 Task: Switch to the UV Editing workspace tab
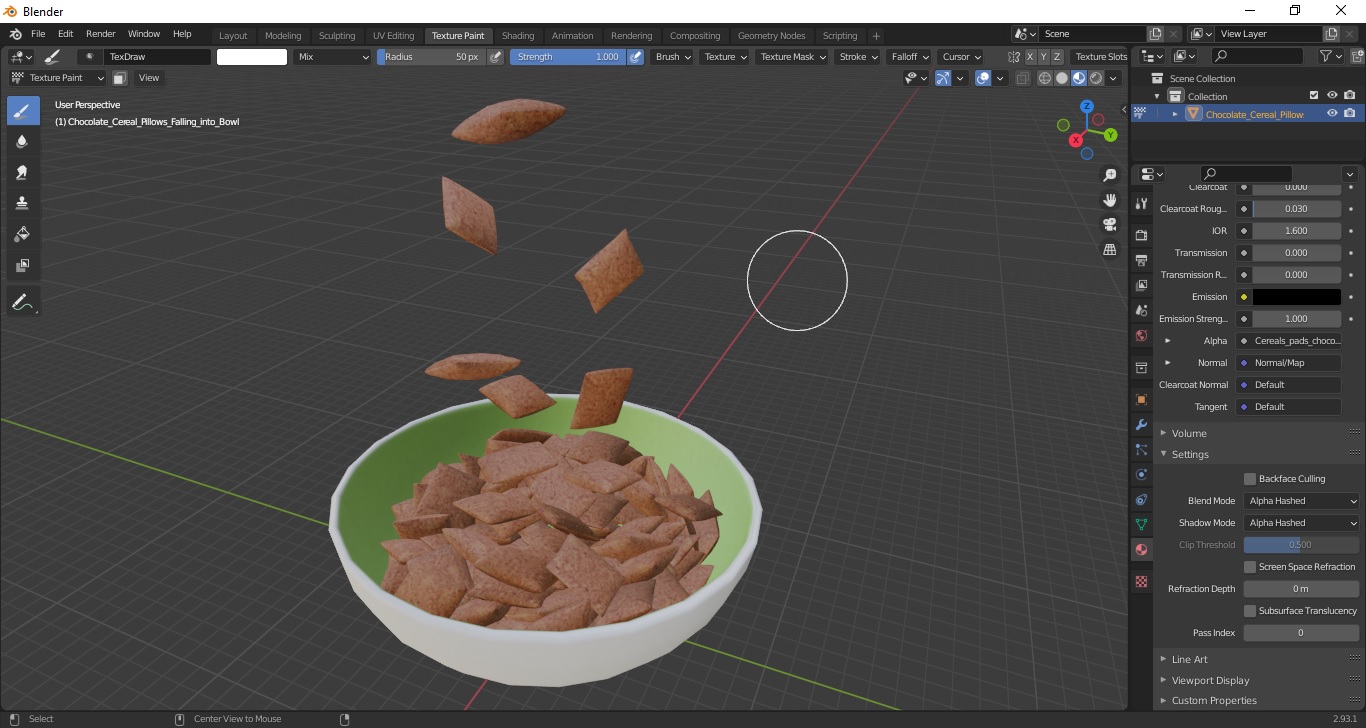pos(393,36)
